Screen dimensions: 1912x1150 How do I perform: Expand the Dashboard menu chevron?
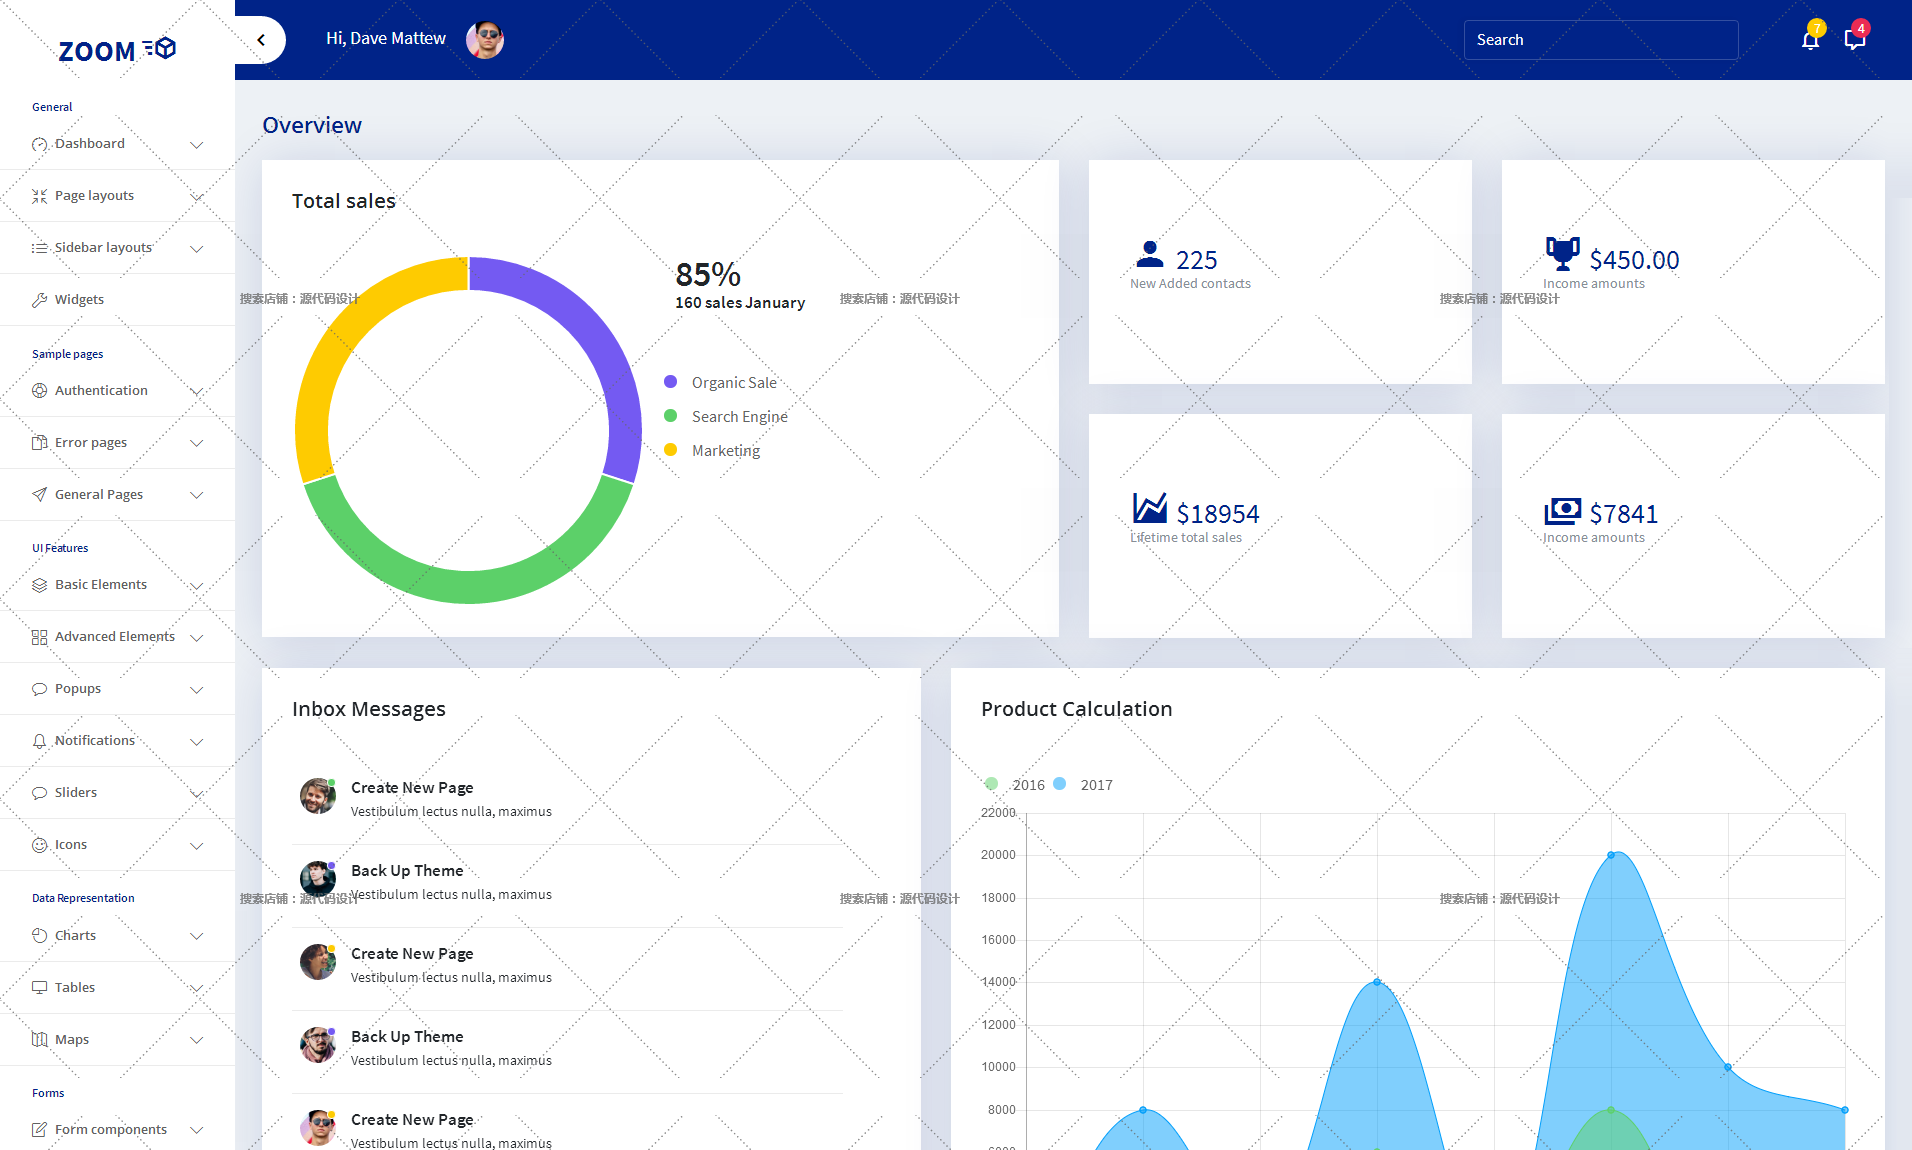(197, 145)
